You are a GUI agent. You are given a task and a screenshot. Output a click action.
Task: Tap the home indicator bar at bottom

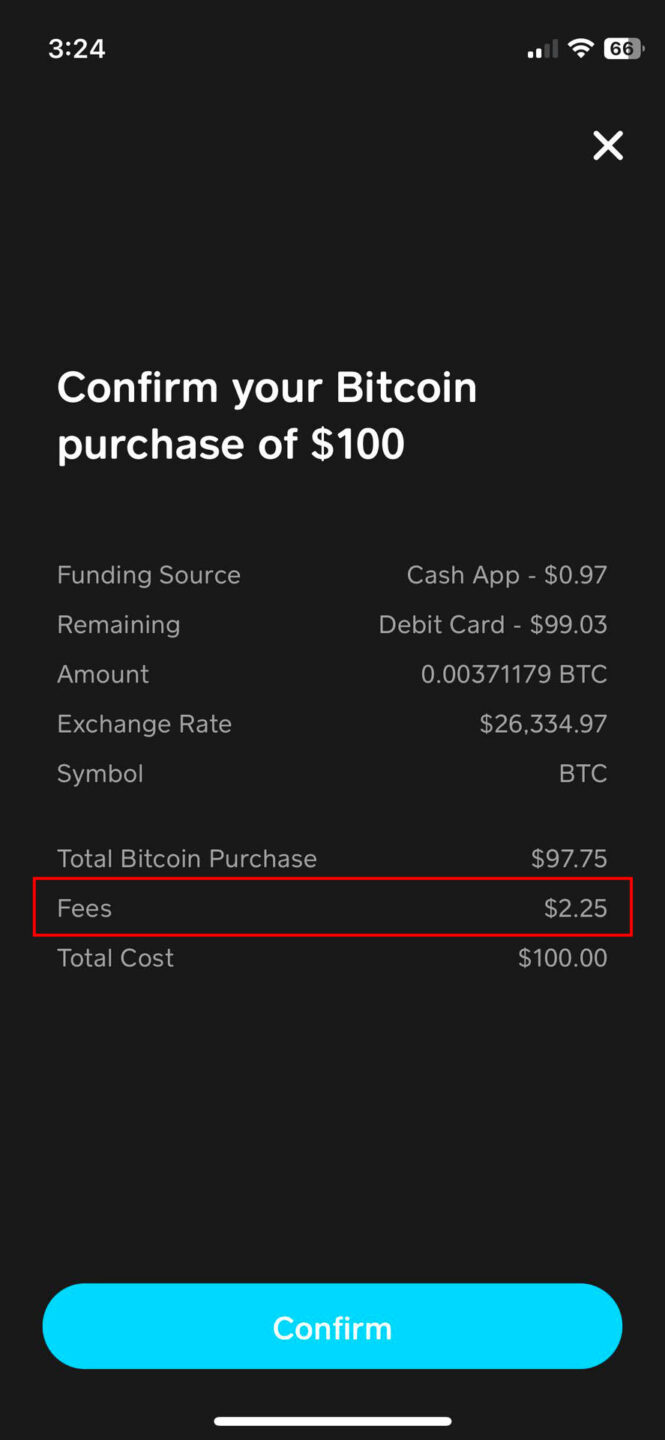tap(332, 1419)
